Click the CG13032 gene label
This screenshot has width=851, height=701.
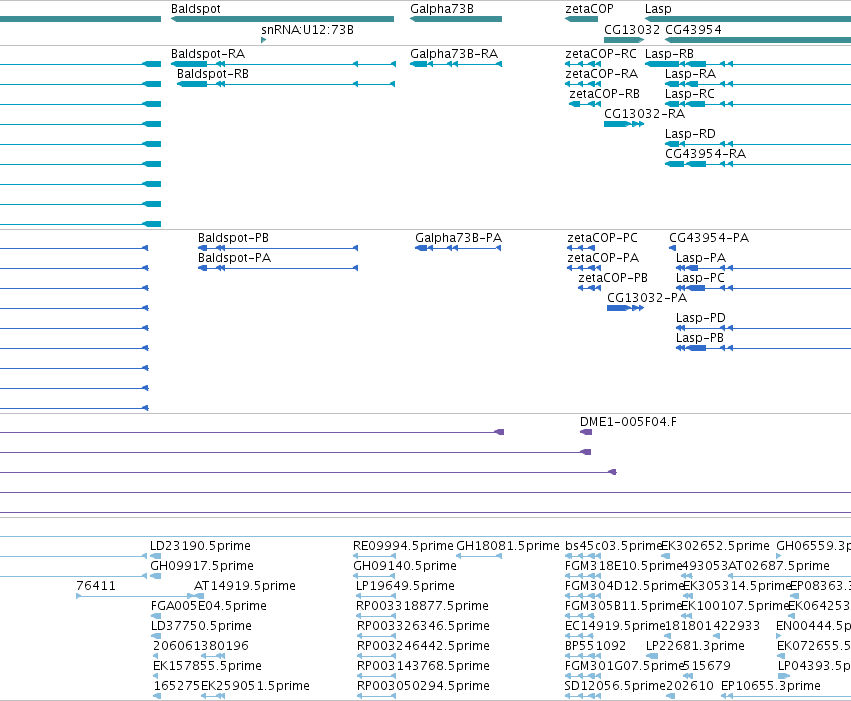coord(632,30)
